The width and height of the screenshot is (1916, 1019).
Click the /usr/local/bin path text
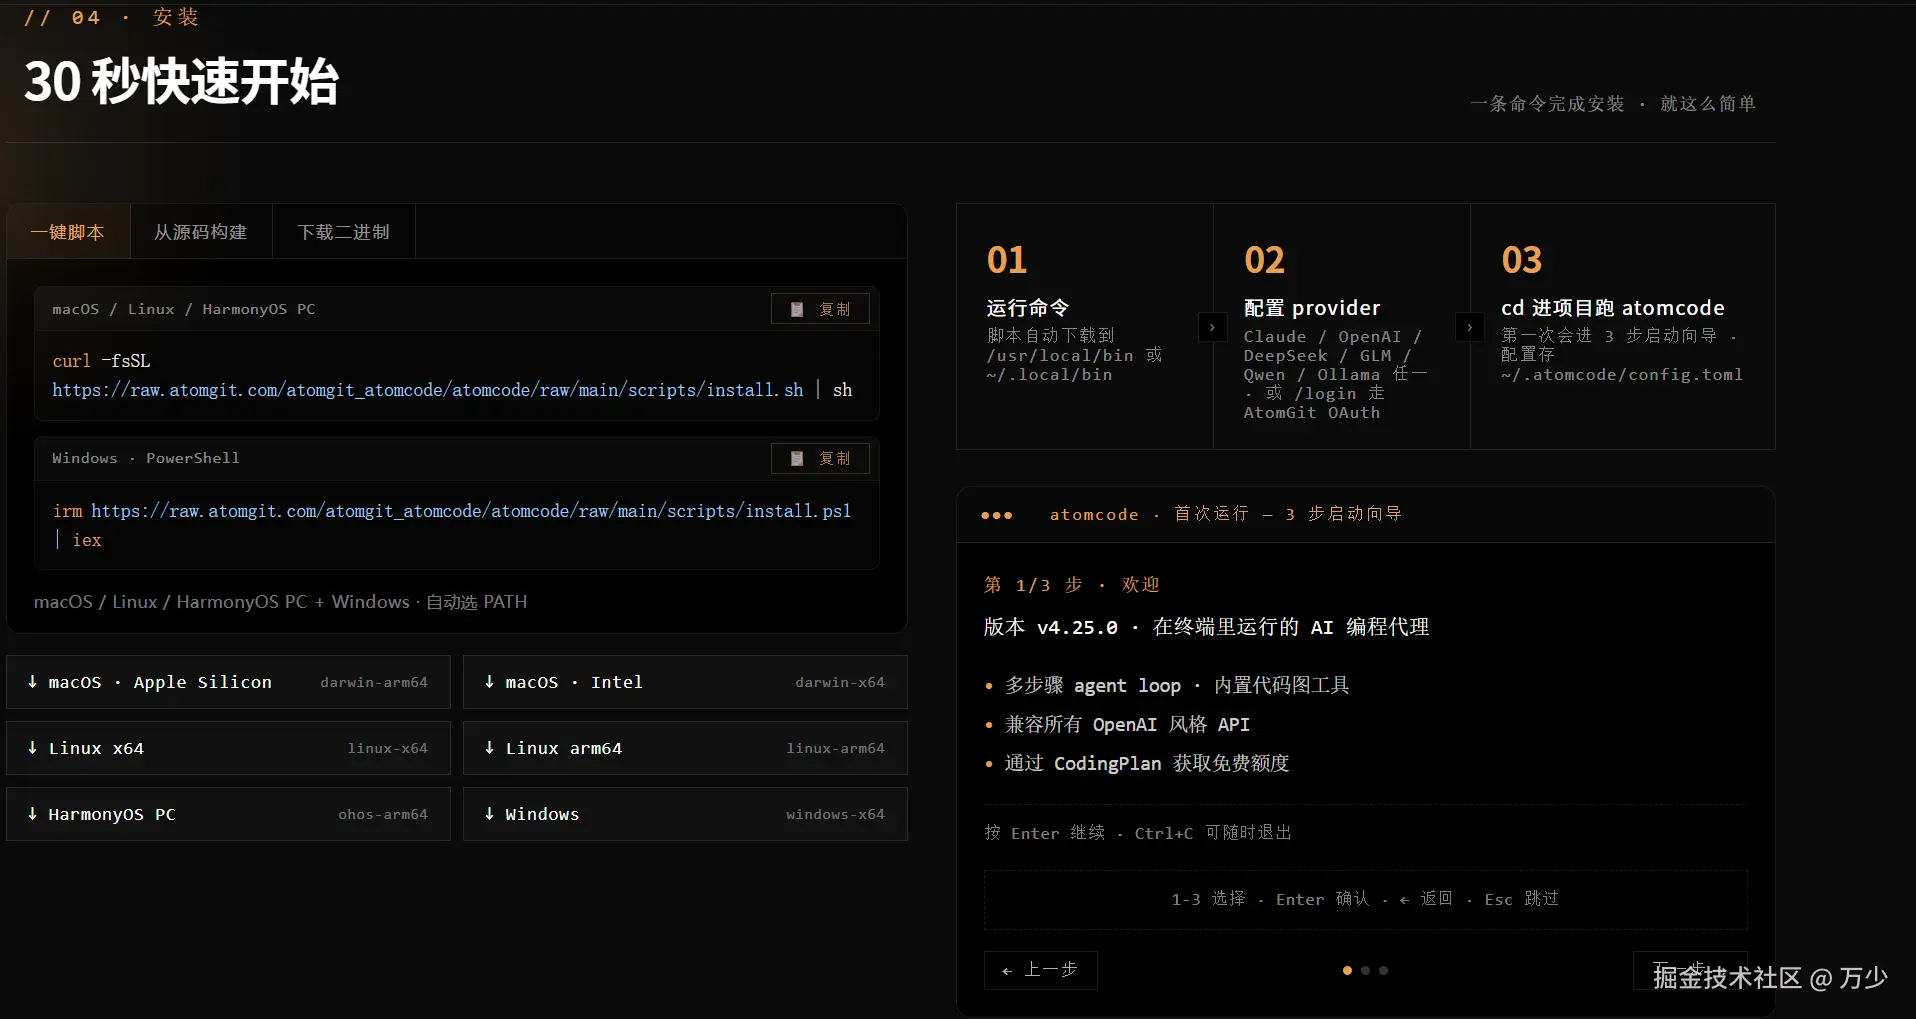tap(1060, 356)
